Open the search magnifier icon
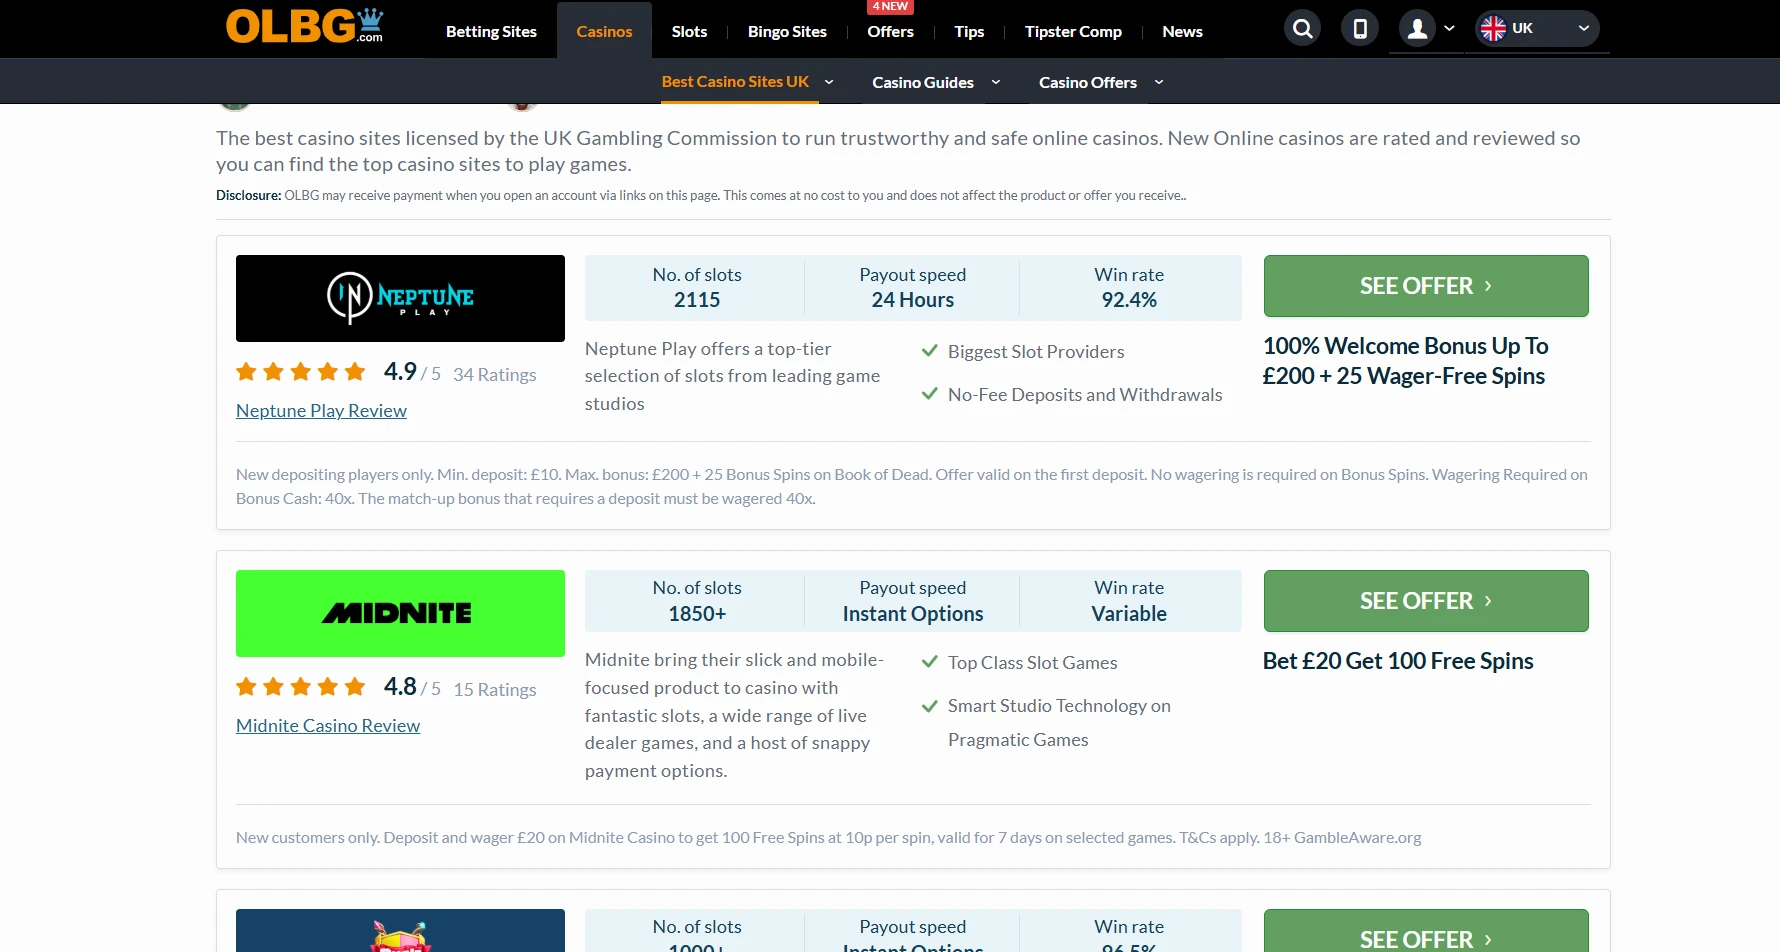 1302,29
